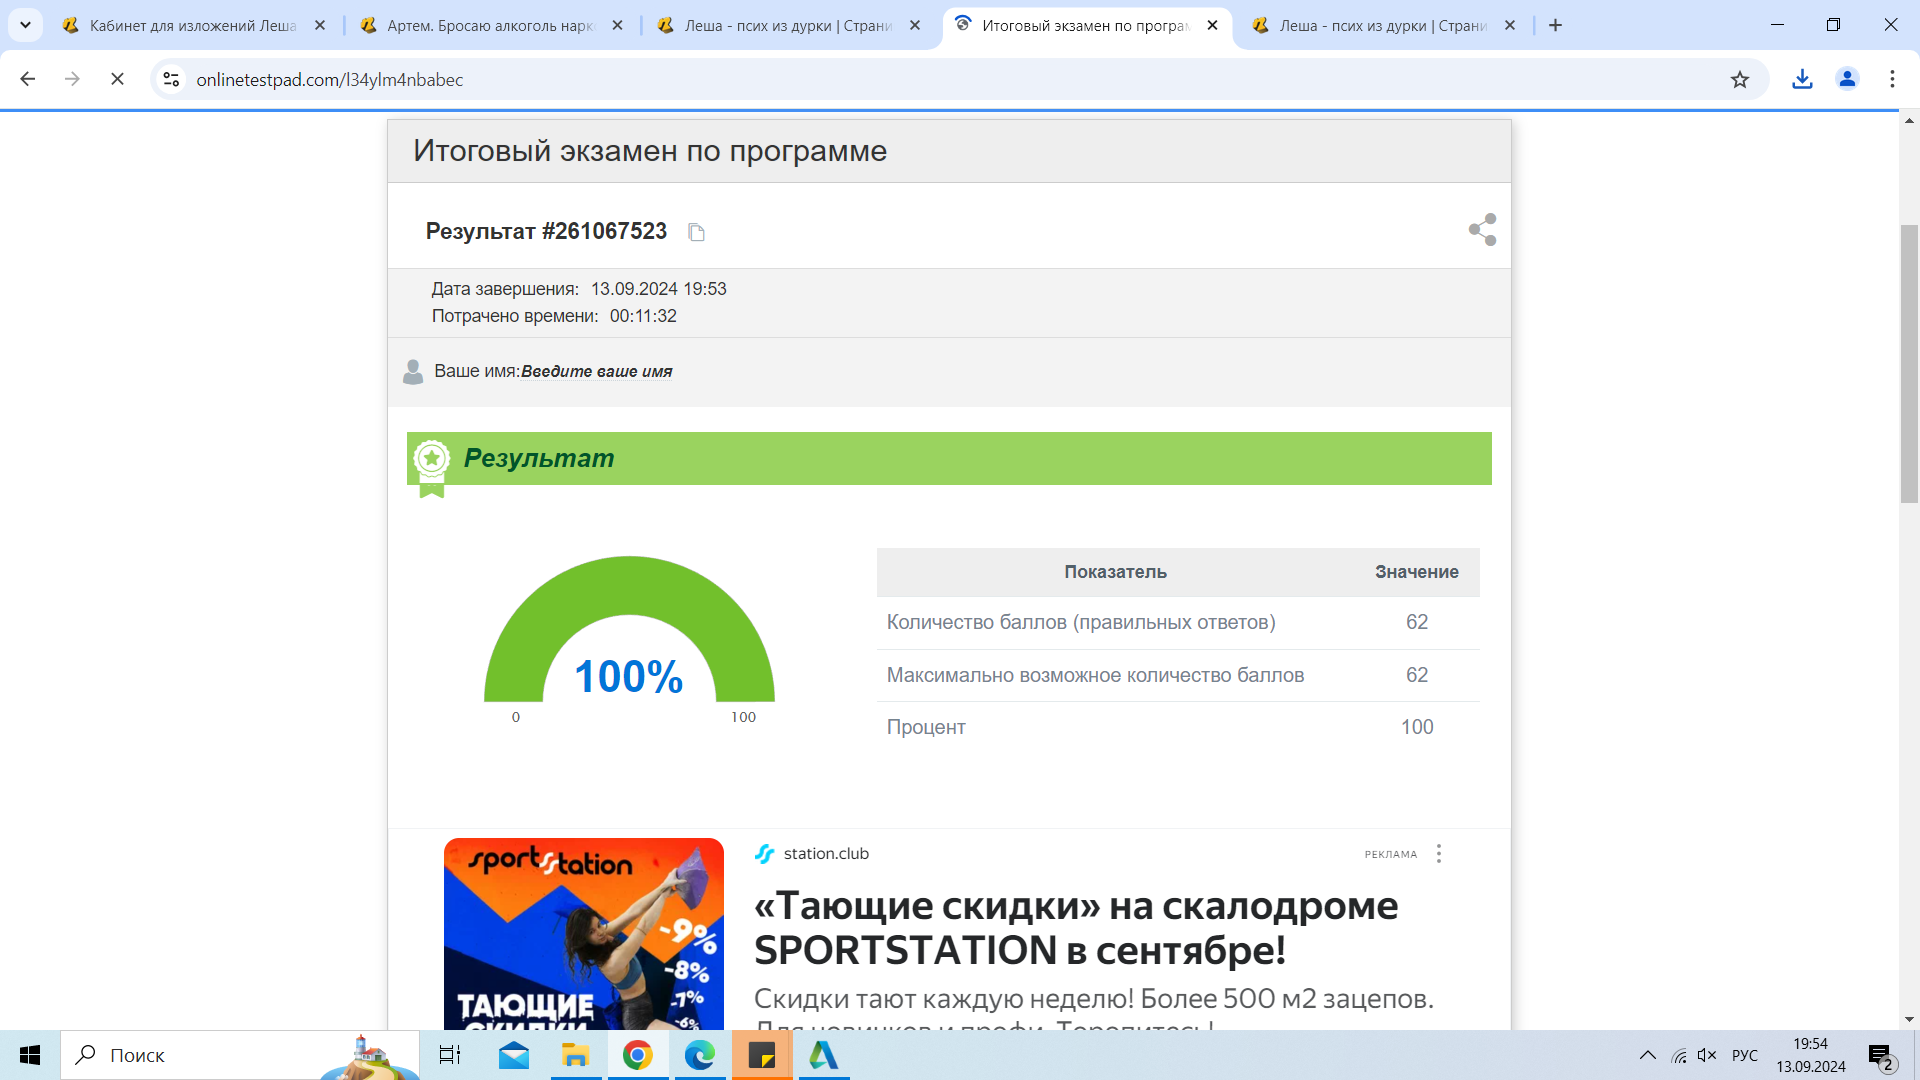Open Chrome three-dot main menu
This screenshot has width=1920, height=1080.
pos(1892,80)
